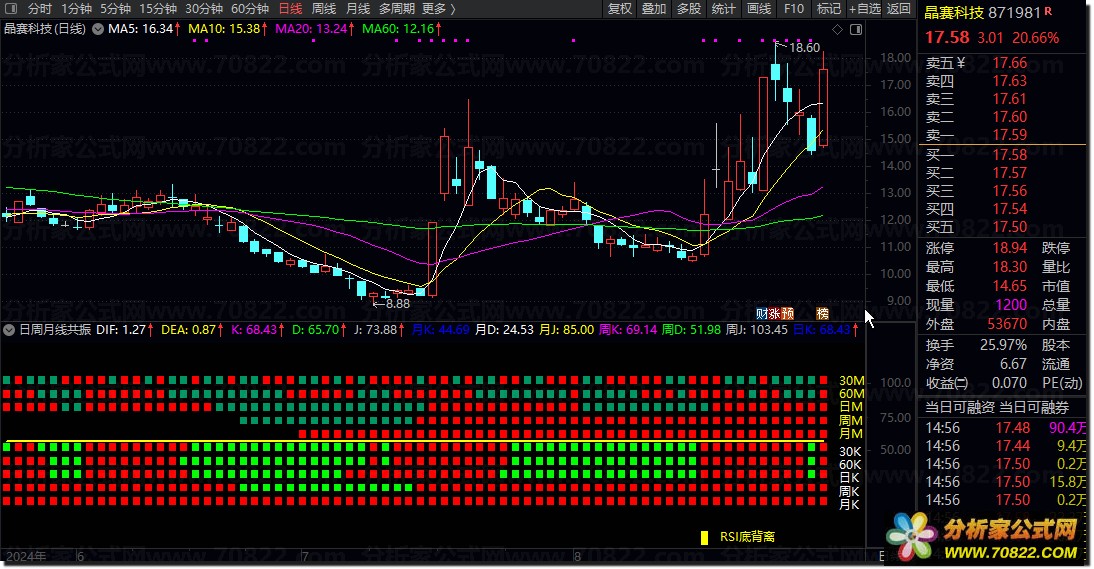Click the R margin badge beside 871981
Image resolution: width=1094 pixels, height=569 pixels.
click(x=1048, y=11)
